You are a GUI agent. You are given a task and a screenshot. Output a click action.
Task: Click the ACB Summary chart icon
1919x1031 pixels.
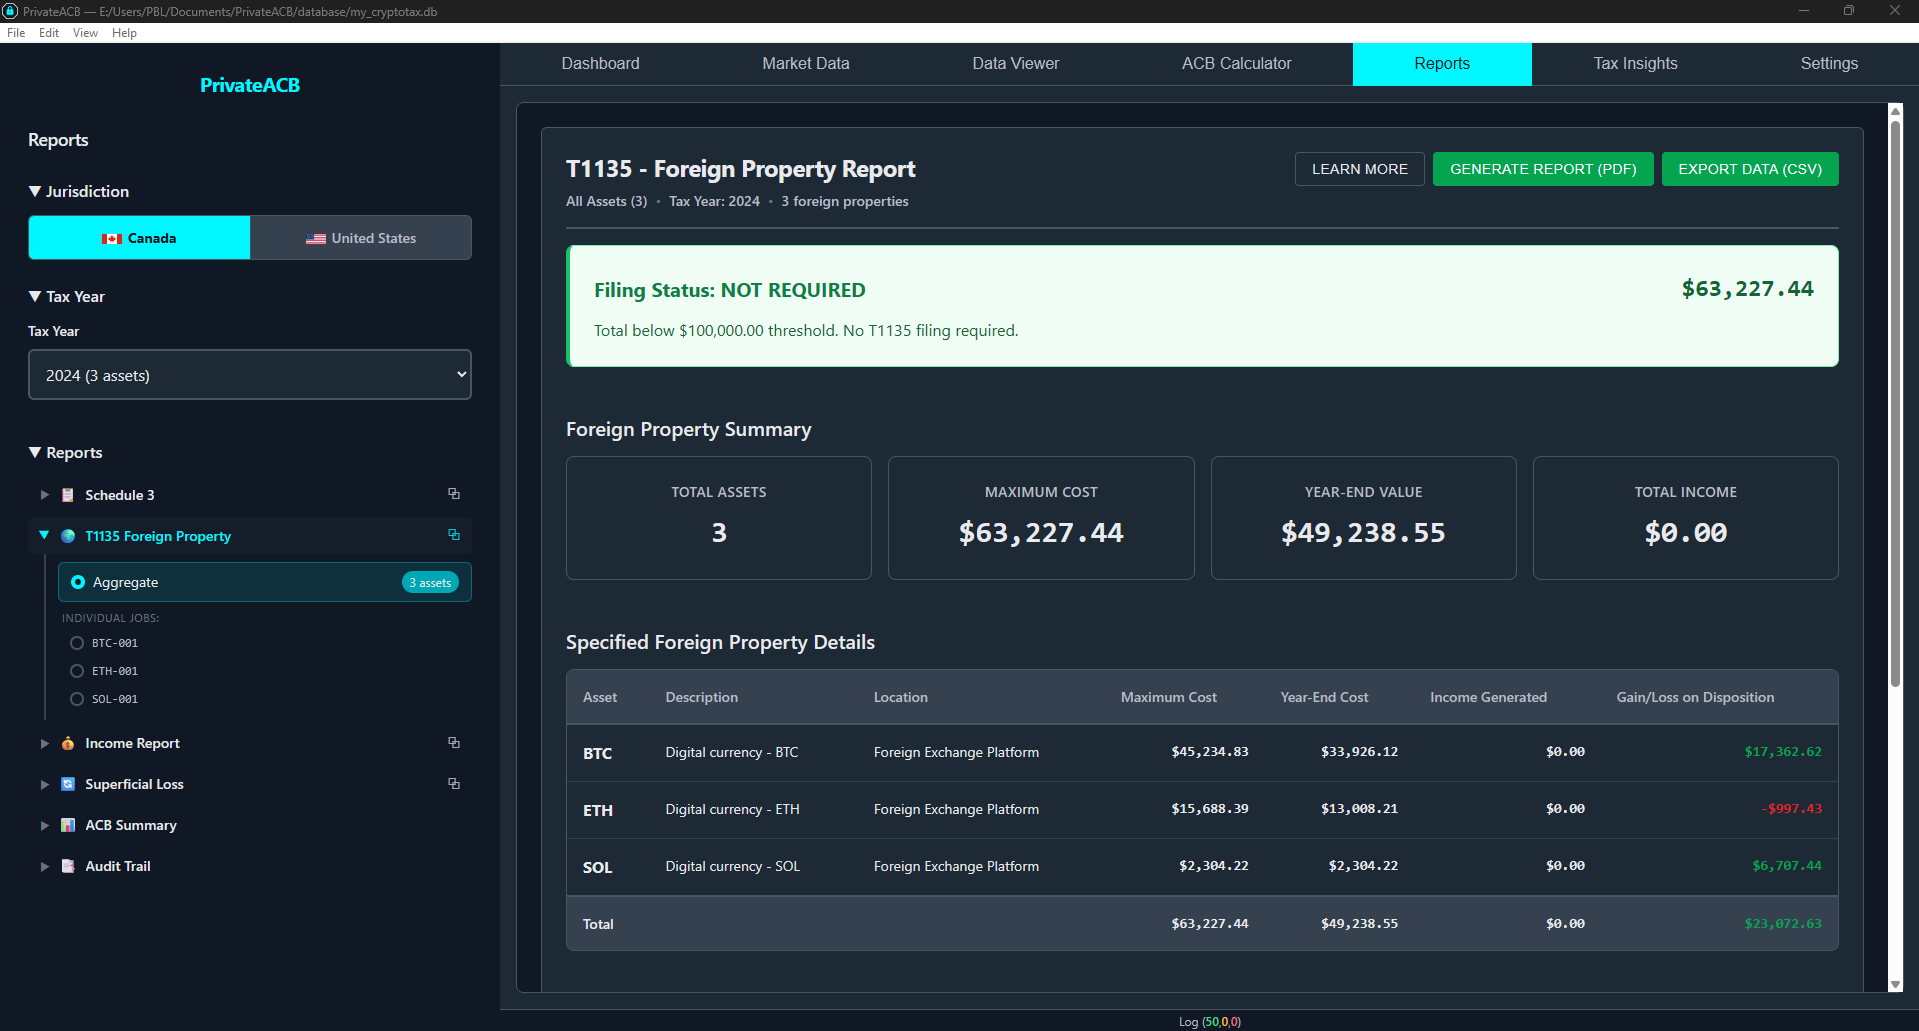coord(68,825)
